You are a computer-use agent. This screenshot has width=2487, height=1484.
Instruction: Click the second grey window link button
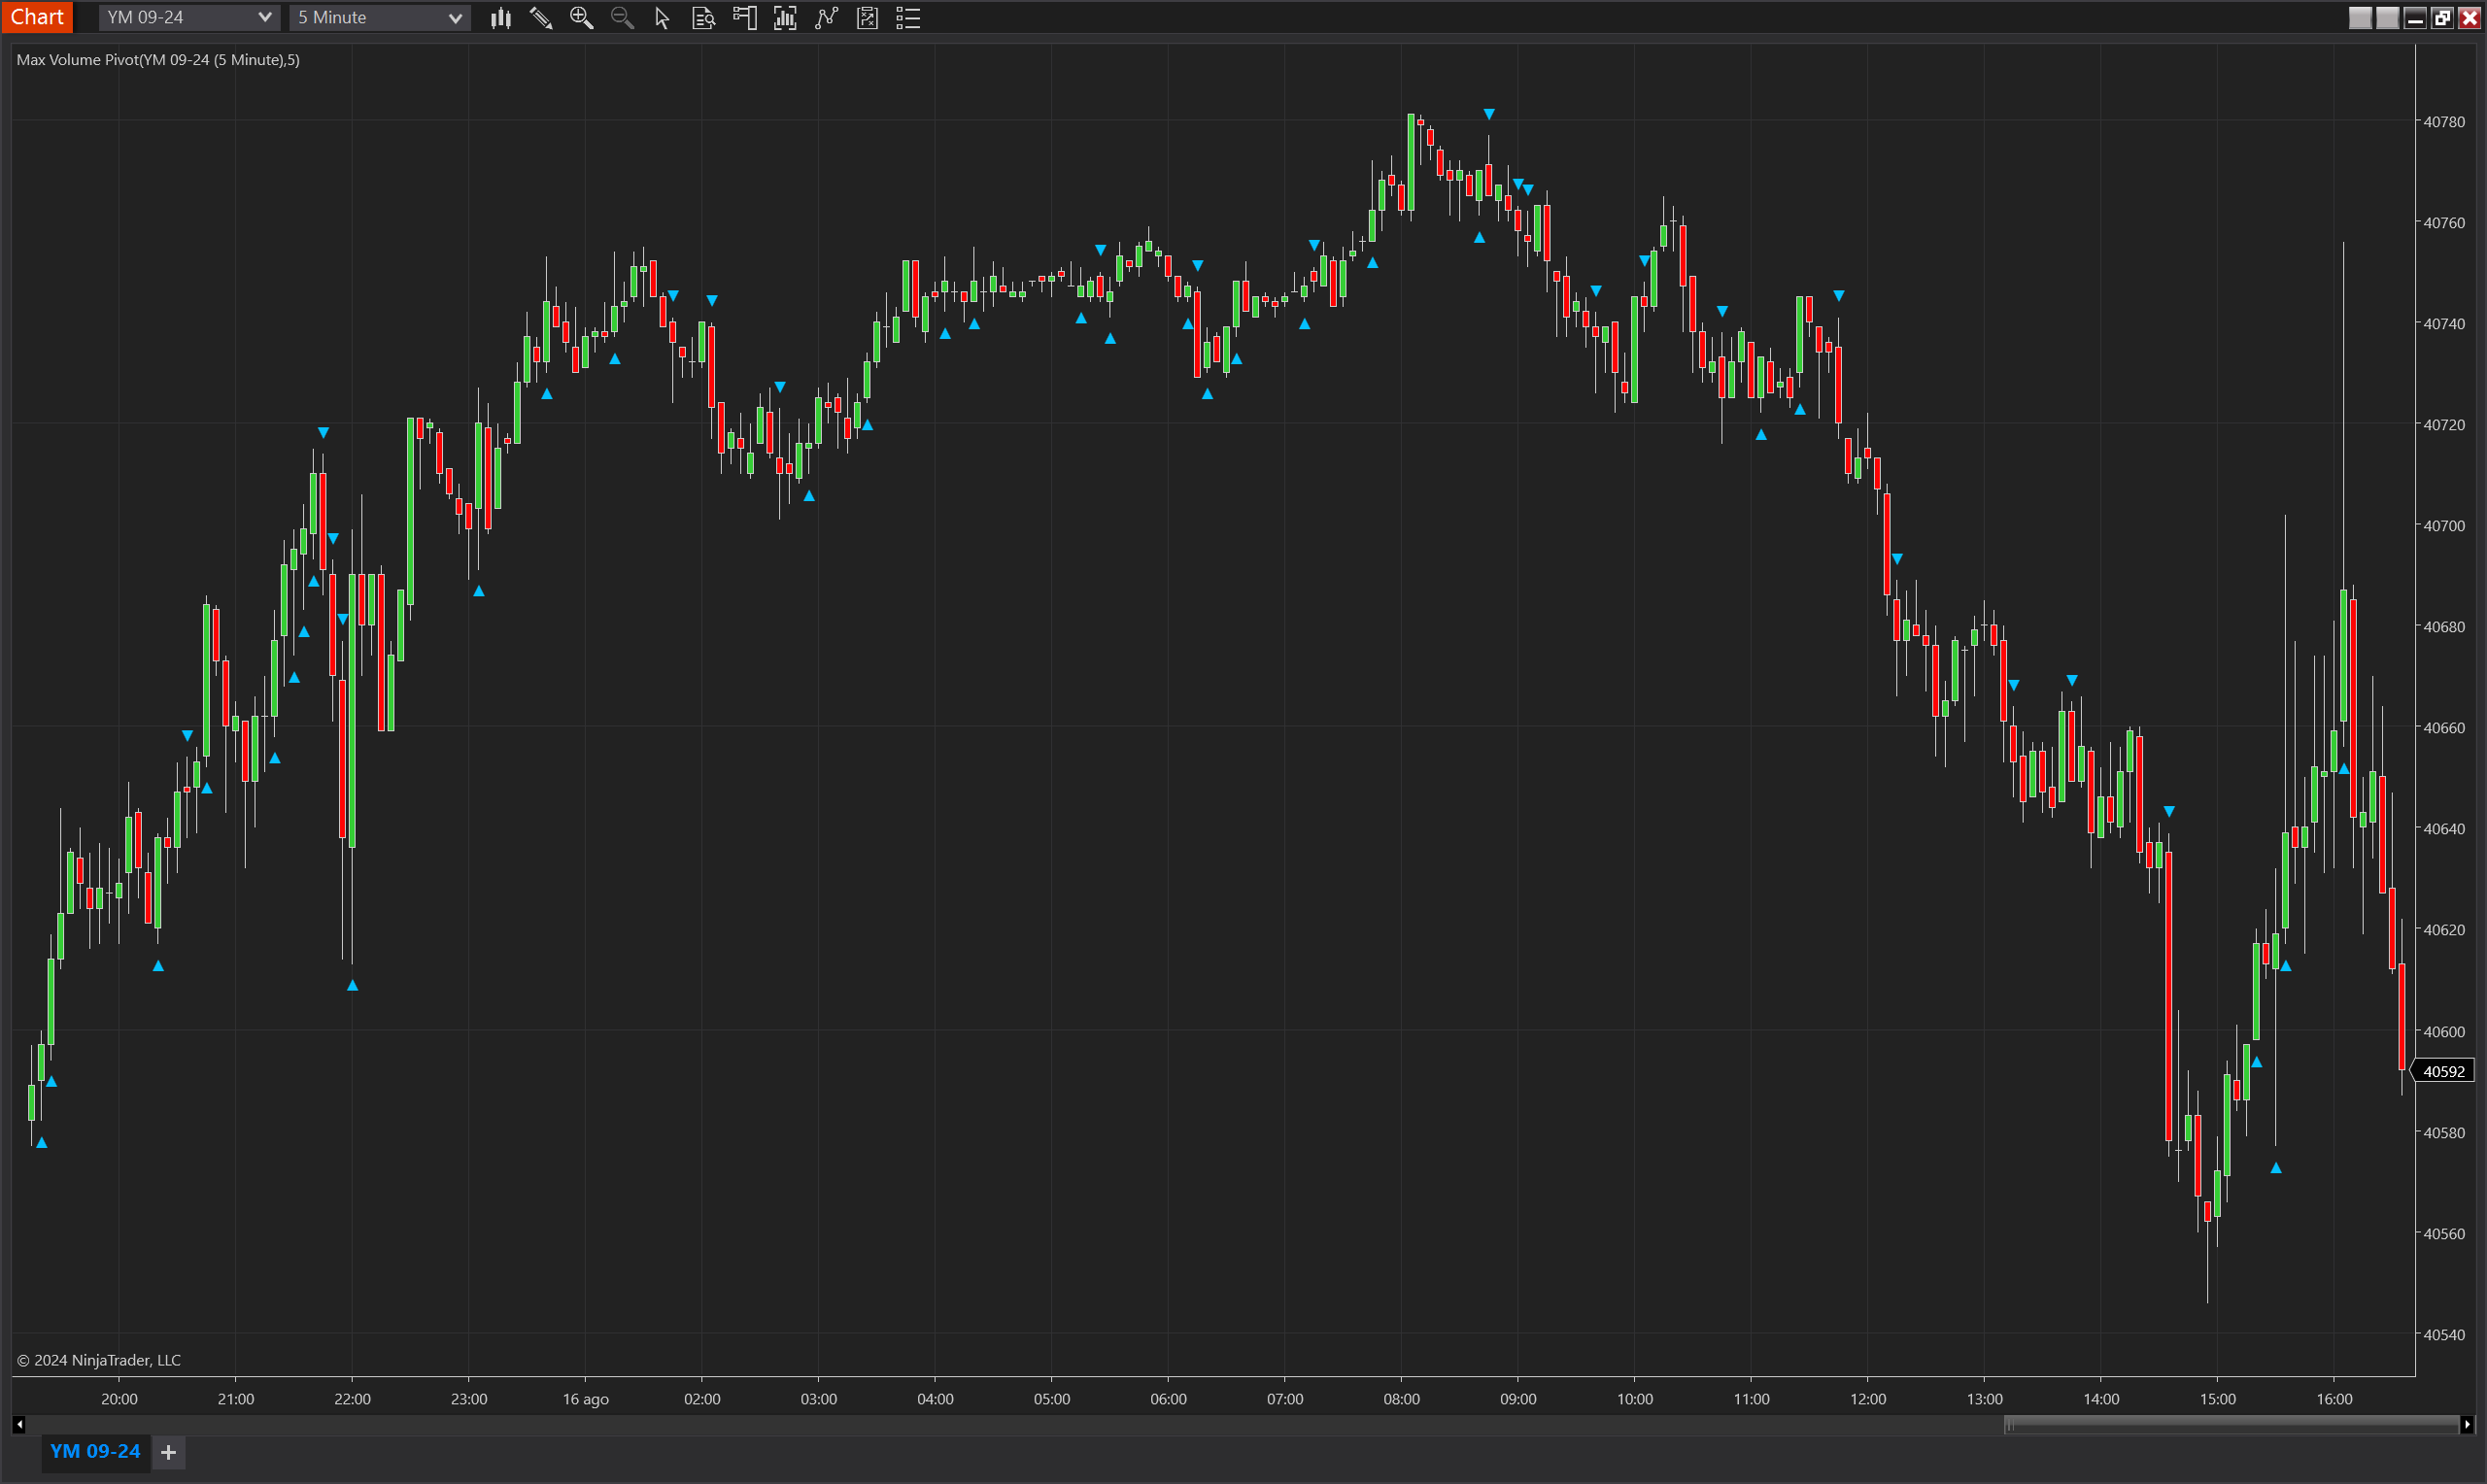click(2387, 17)
